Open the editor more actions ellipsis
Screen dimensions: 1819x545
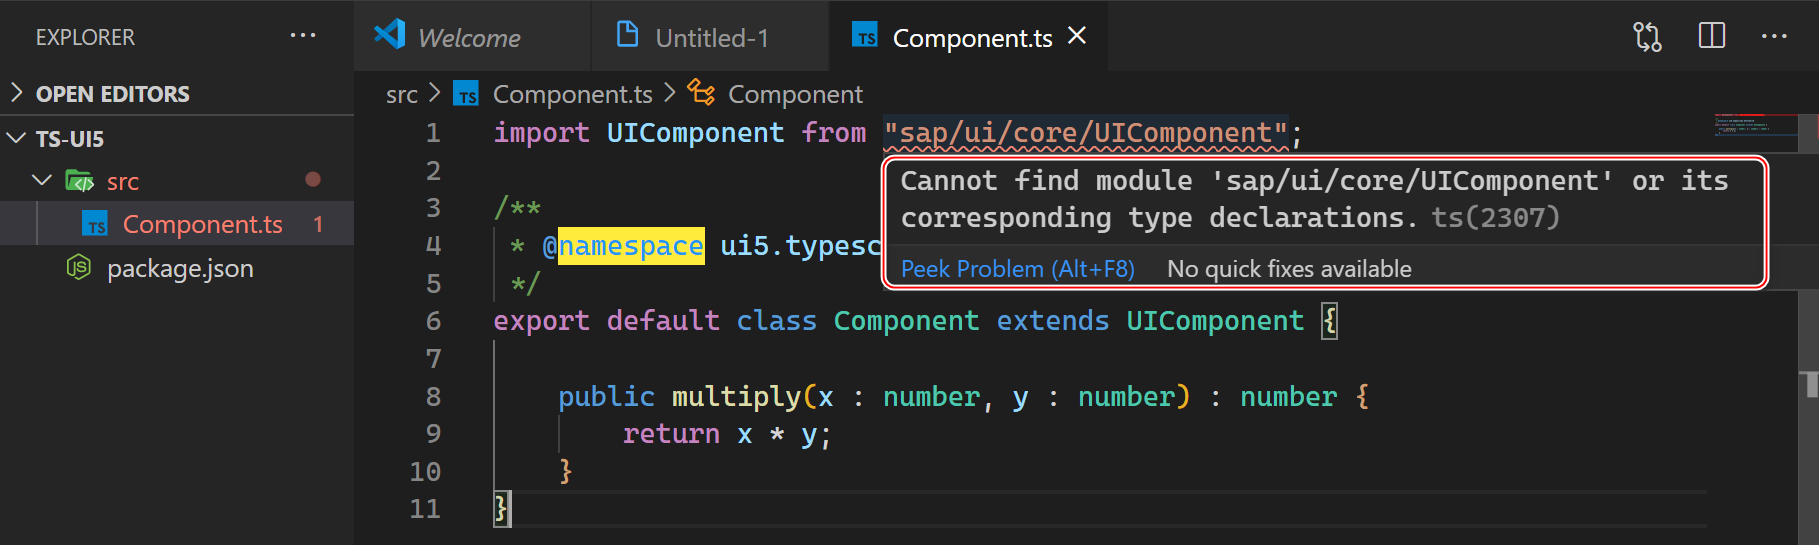coord(1774,37)
